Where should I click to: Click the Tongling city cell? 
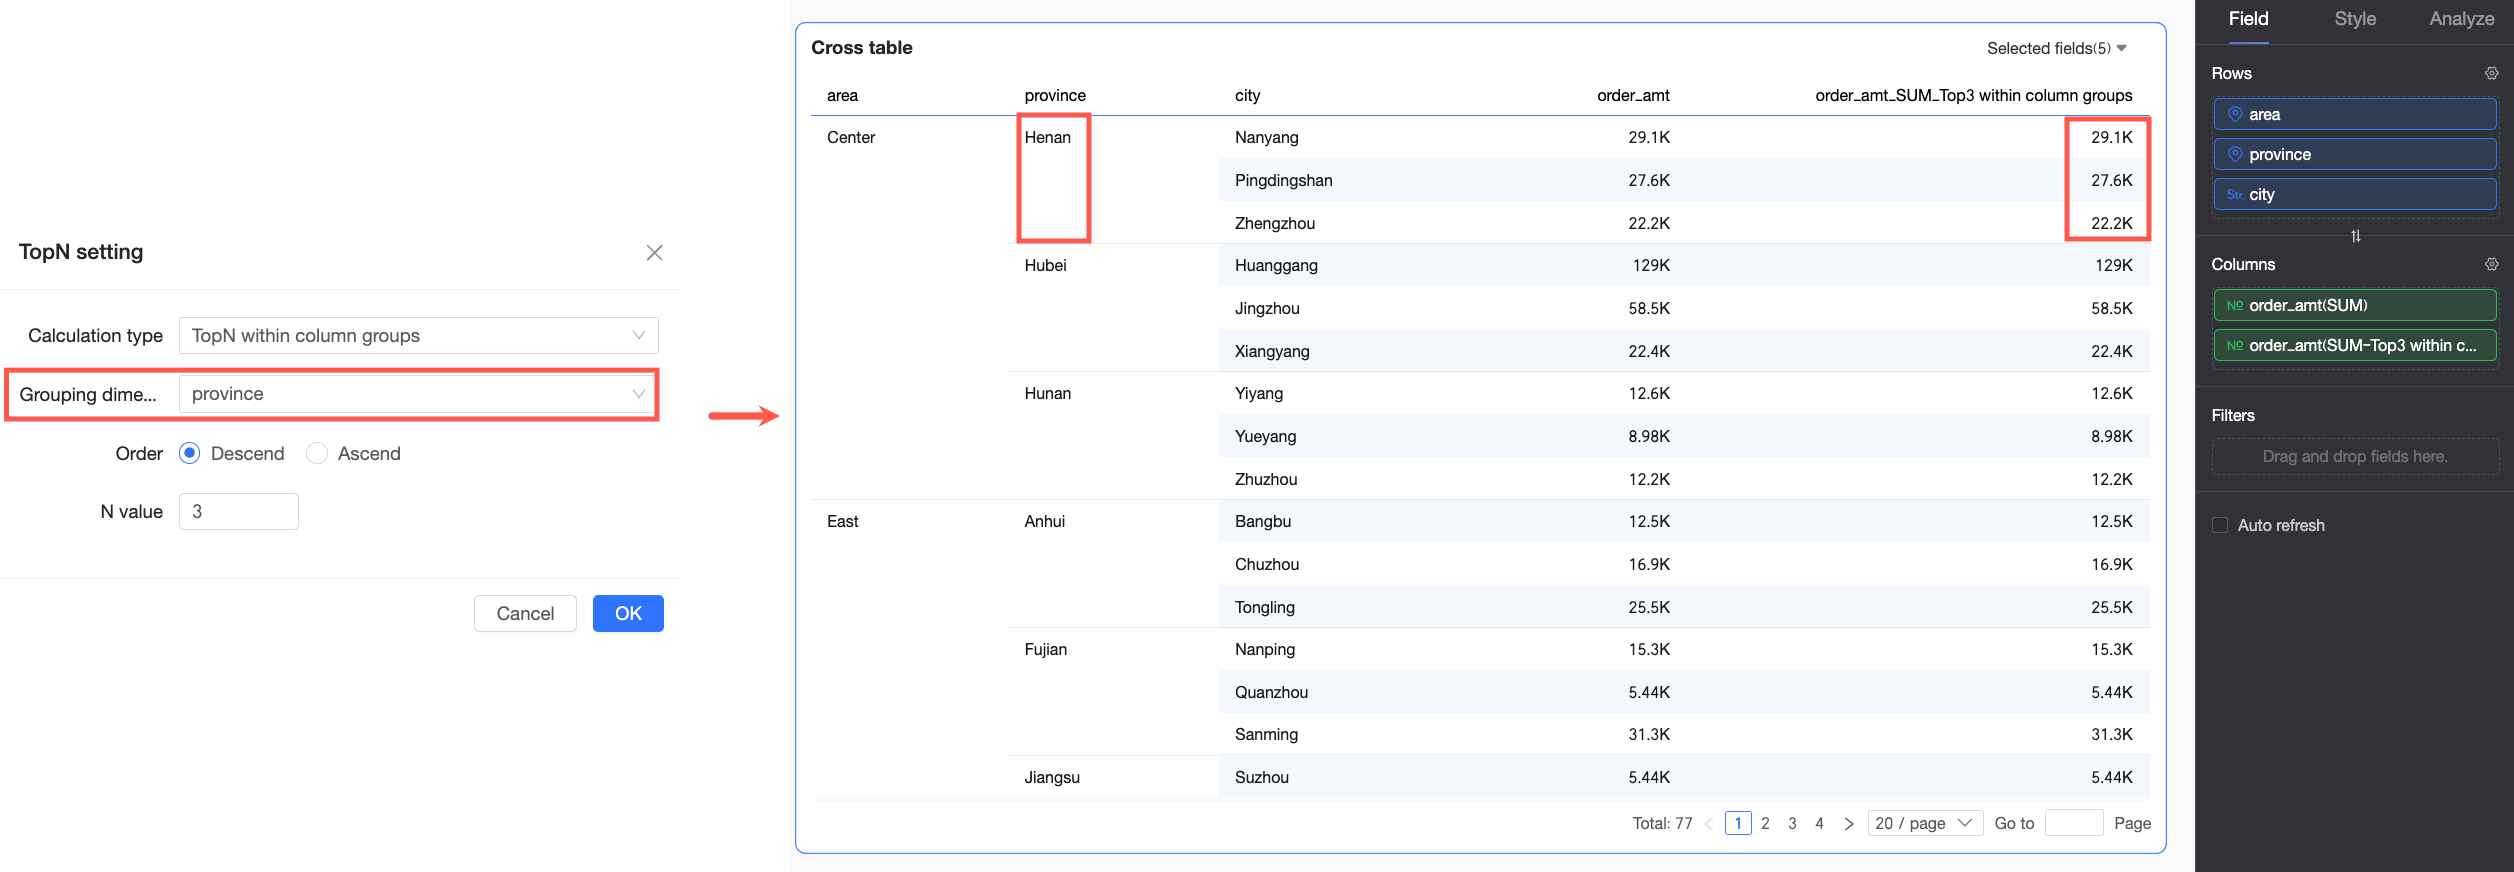[x=1264, y=607]
